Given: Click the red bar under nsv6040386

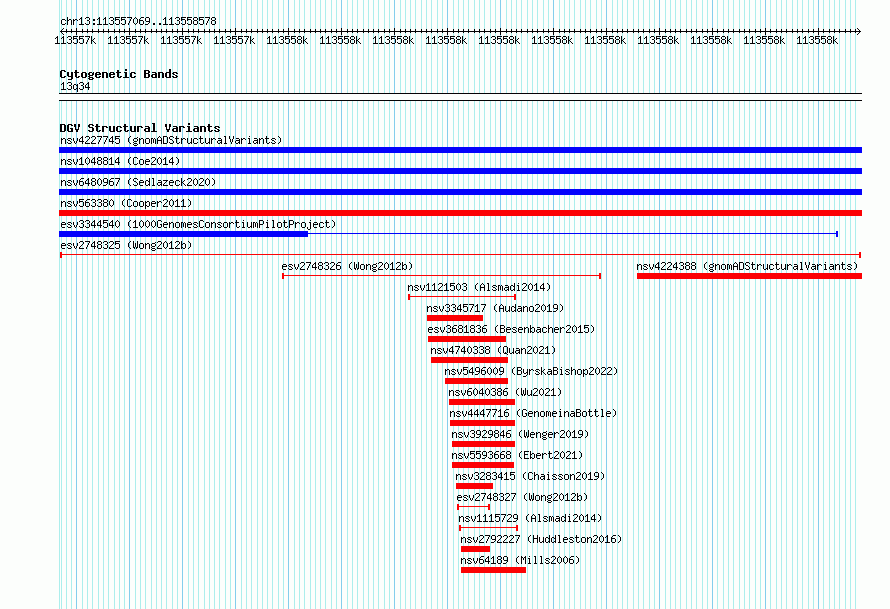Looking at the screenshot, I should pyautogui.click(x=482, y=402).
